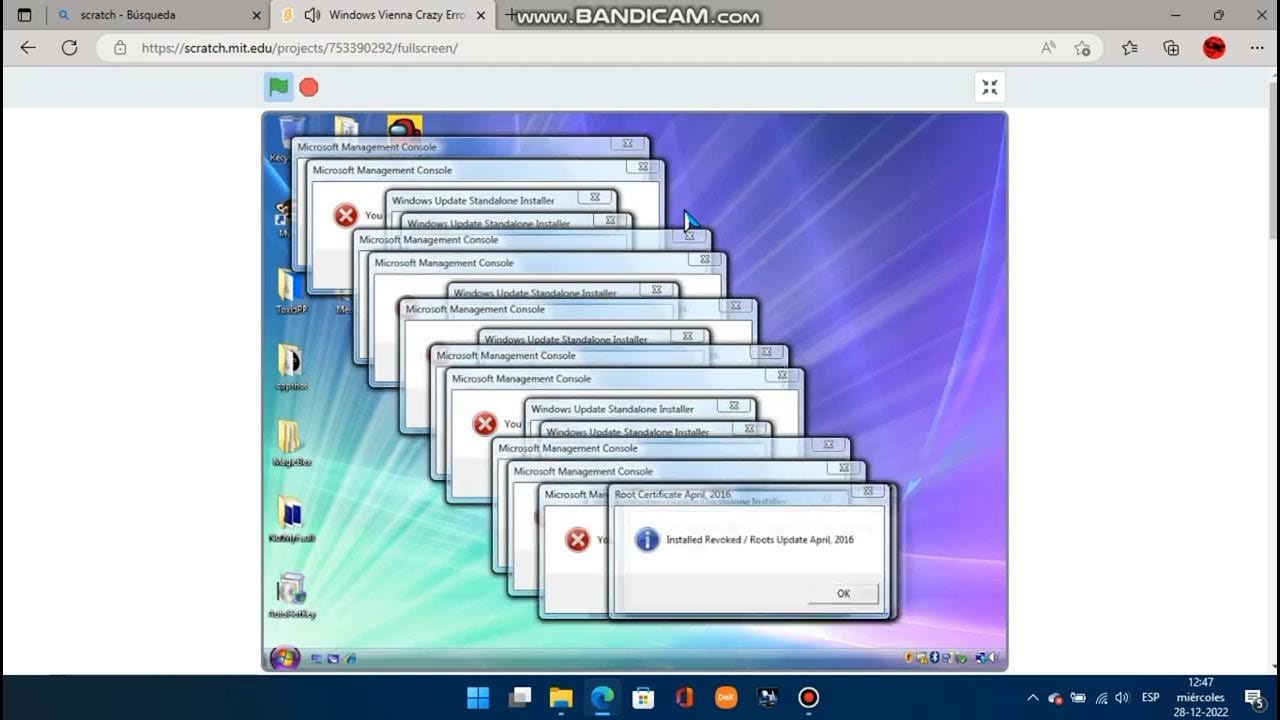Image resolution: width=1280 pixels, height=720 pixels.
Task: Click OK in the Root Certificate dialog
Action: (843, 593)
